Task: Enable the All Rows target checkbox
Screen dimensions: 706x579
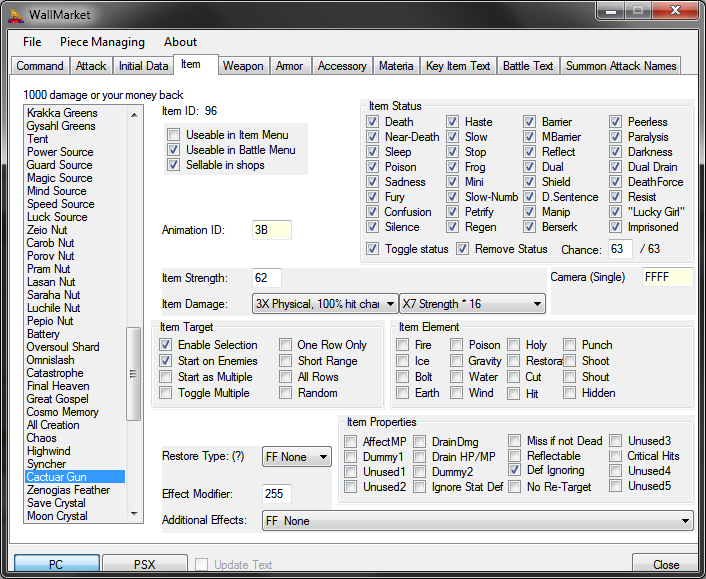Action: pos(285,376)
